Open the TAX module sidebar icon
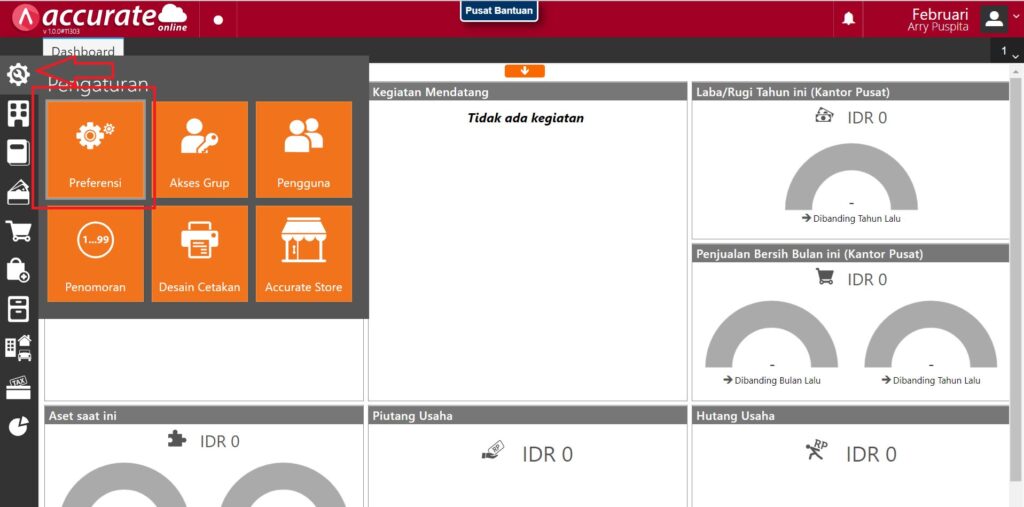This screenshot has height=507, width=1024. pos(18,387)
